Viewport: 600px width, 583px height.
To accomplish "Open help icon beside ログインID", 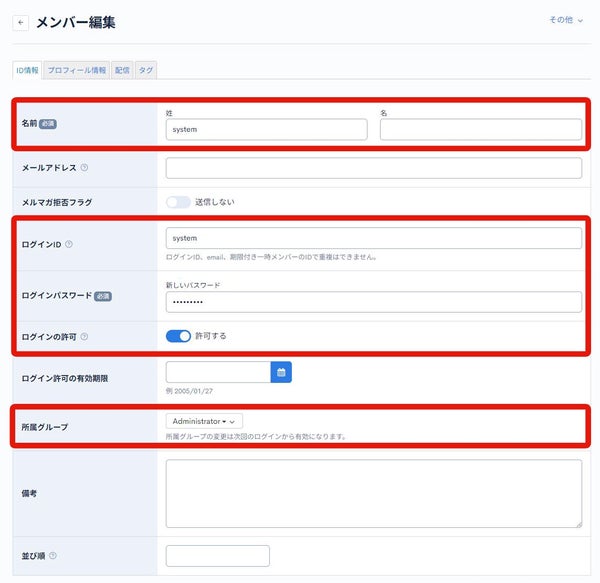I will coord(69,244).
